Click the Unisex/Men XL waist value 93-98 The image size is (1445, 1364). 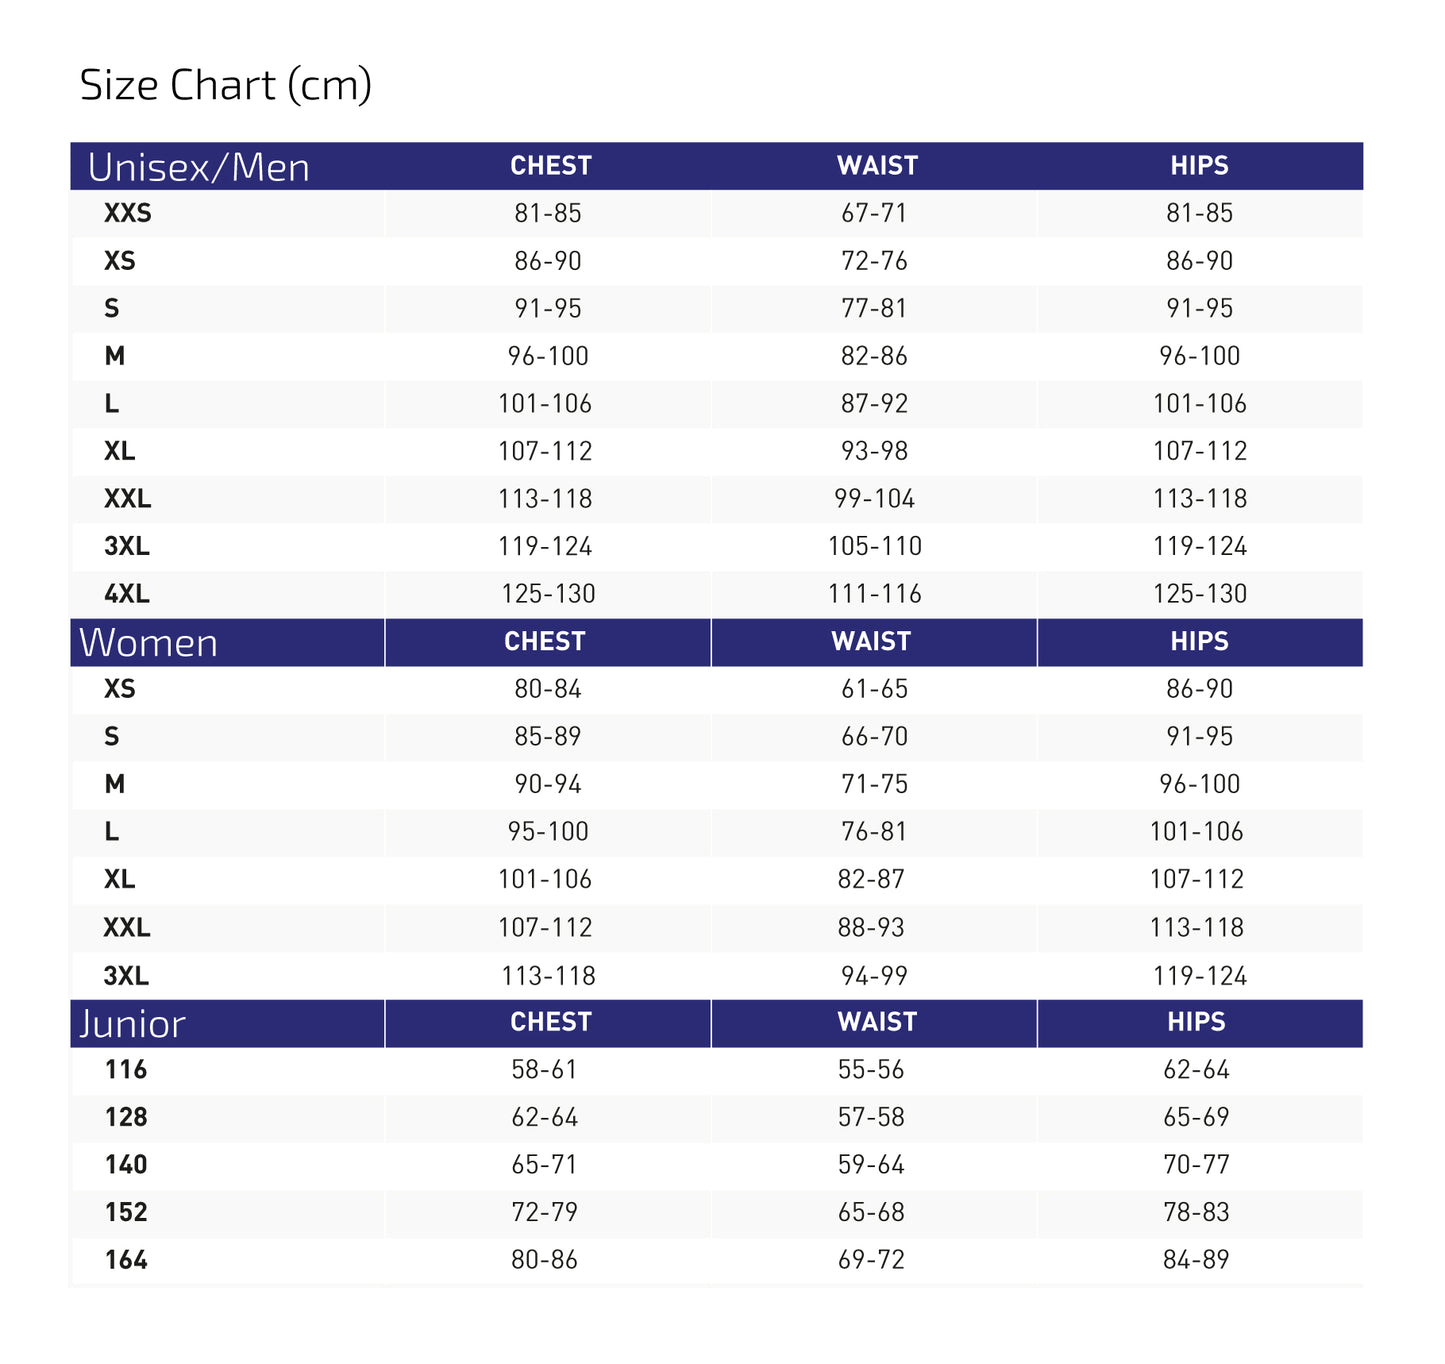874,451
